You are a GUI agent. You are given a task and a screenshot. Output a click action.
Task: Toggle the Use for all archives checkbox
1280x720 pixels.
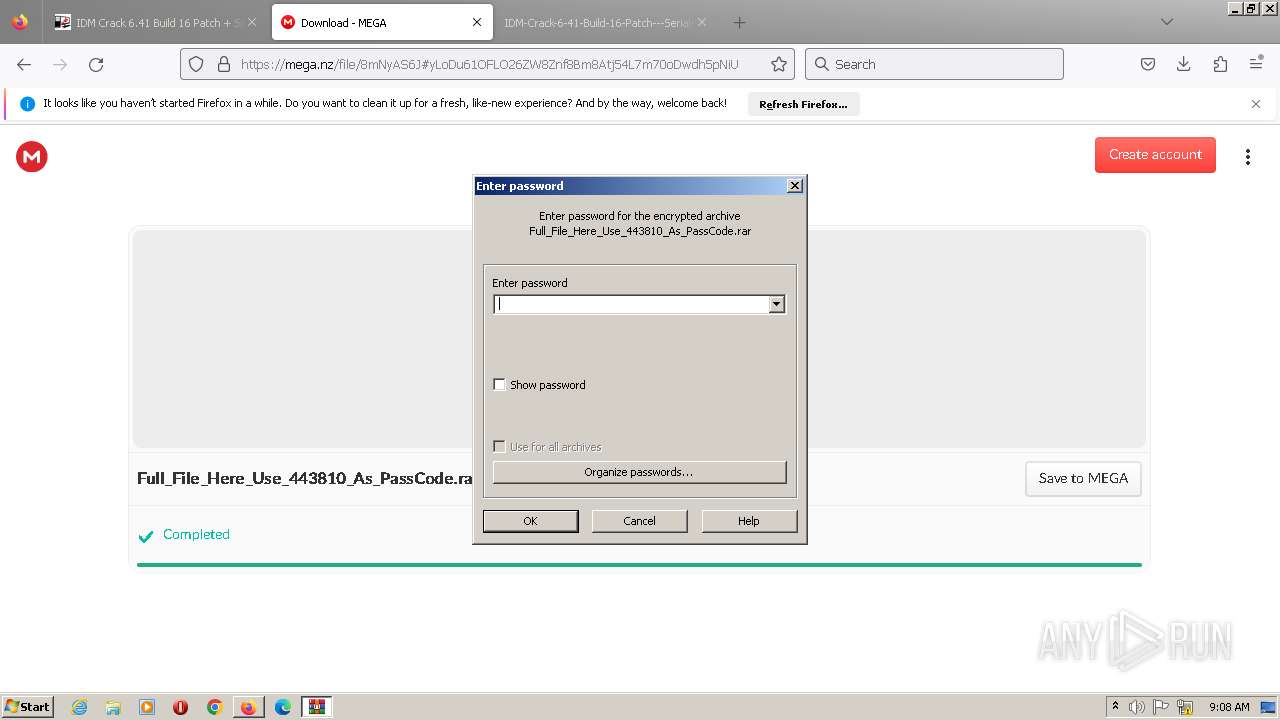499,447
